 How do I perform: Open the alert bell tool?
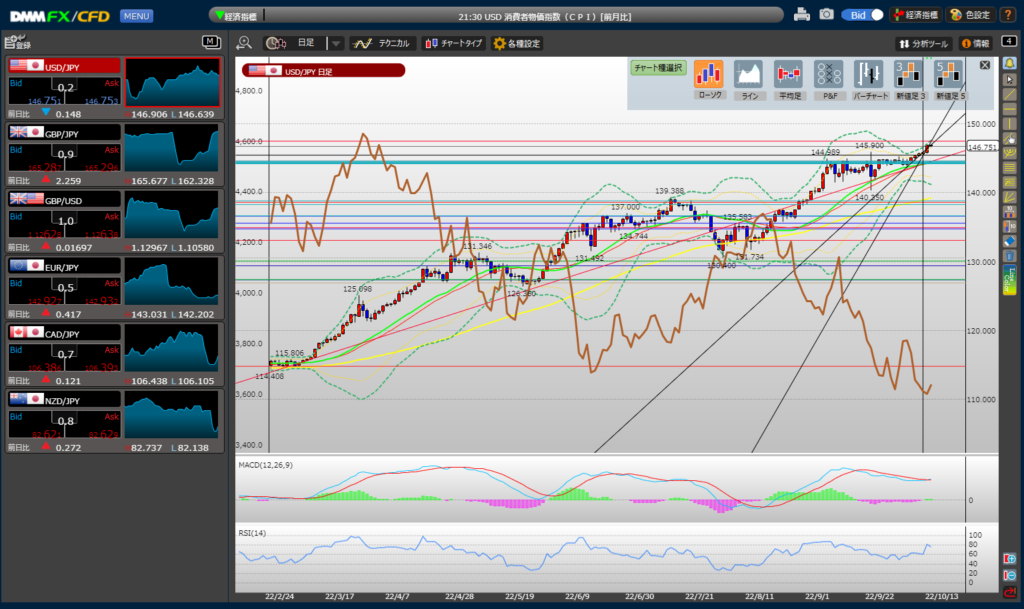1009,63
